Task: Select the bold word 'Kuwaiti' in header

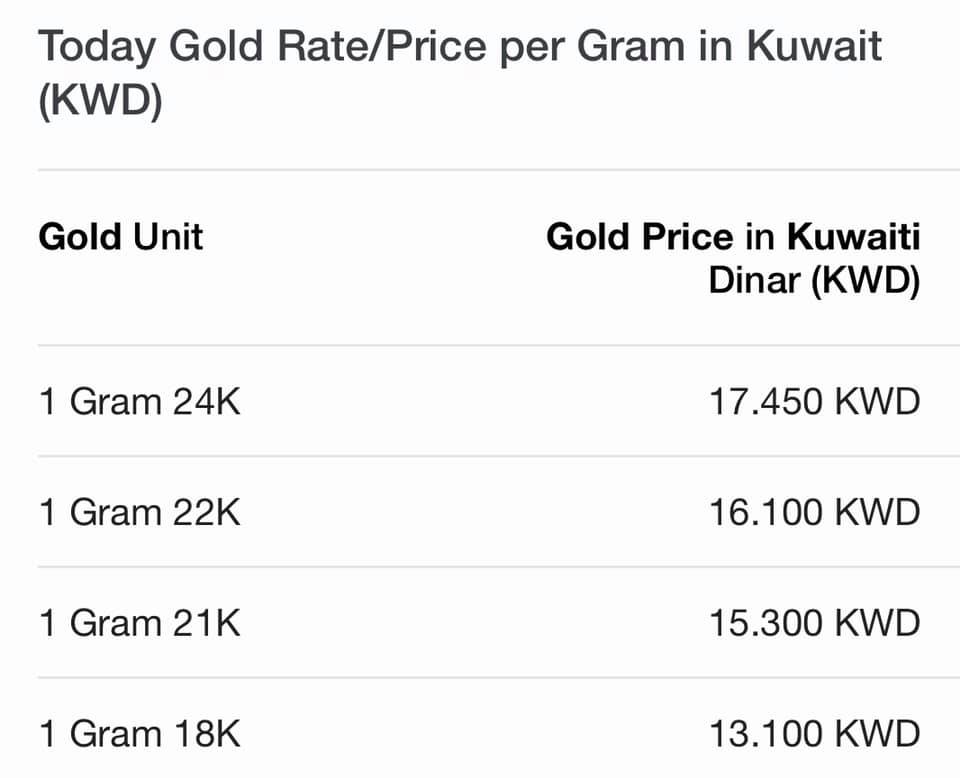Action: point(853,236)
